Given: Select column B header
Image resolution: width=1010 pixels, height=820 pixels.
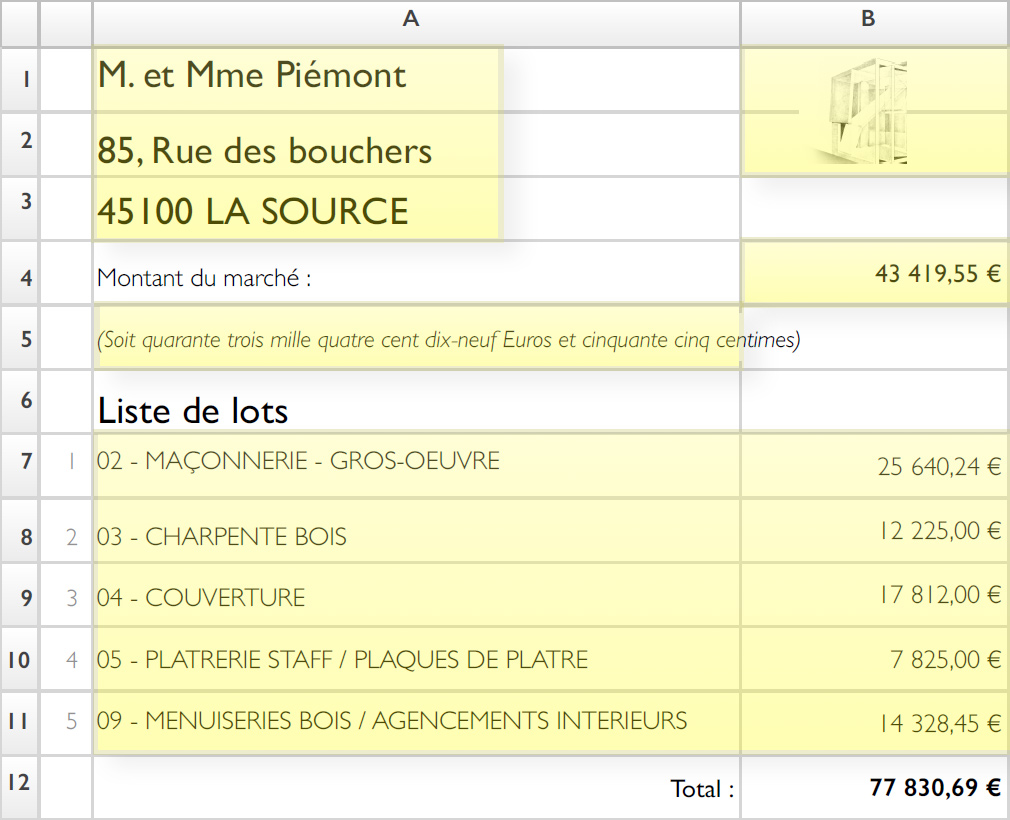Looking at the screenshot, I should tap(868, 18).
